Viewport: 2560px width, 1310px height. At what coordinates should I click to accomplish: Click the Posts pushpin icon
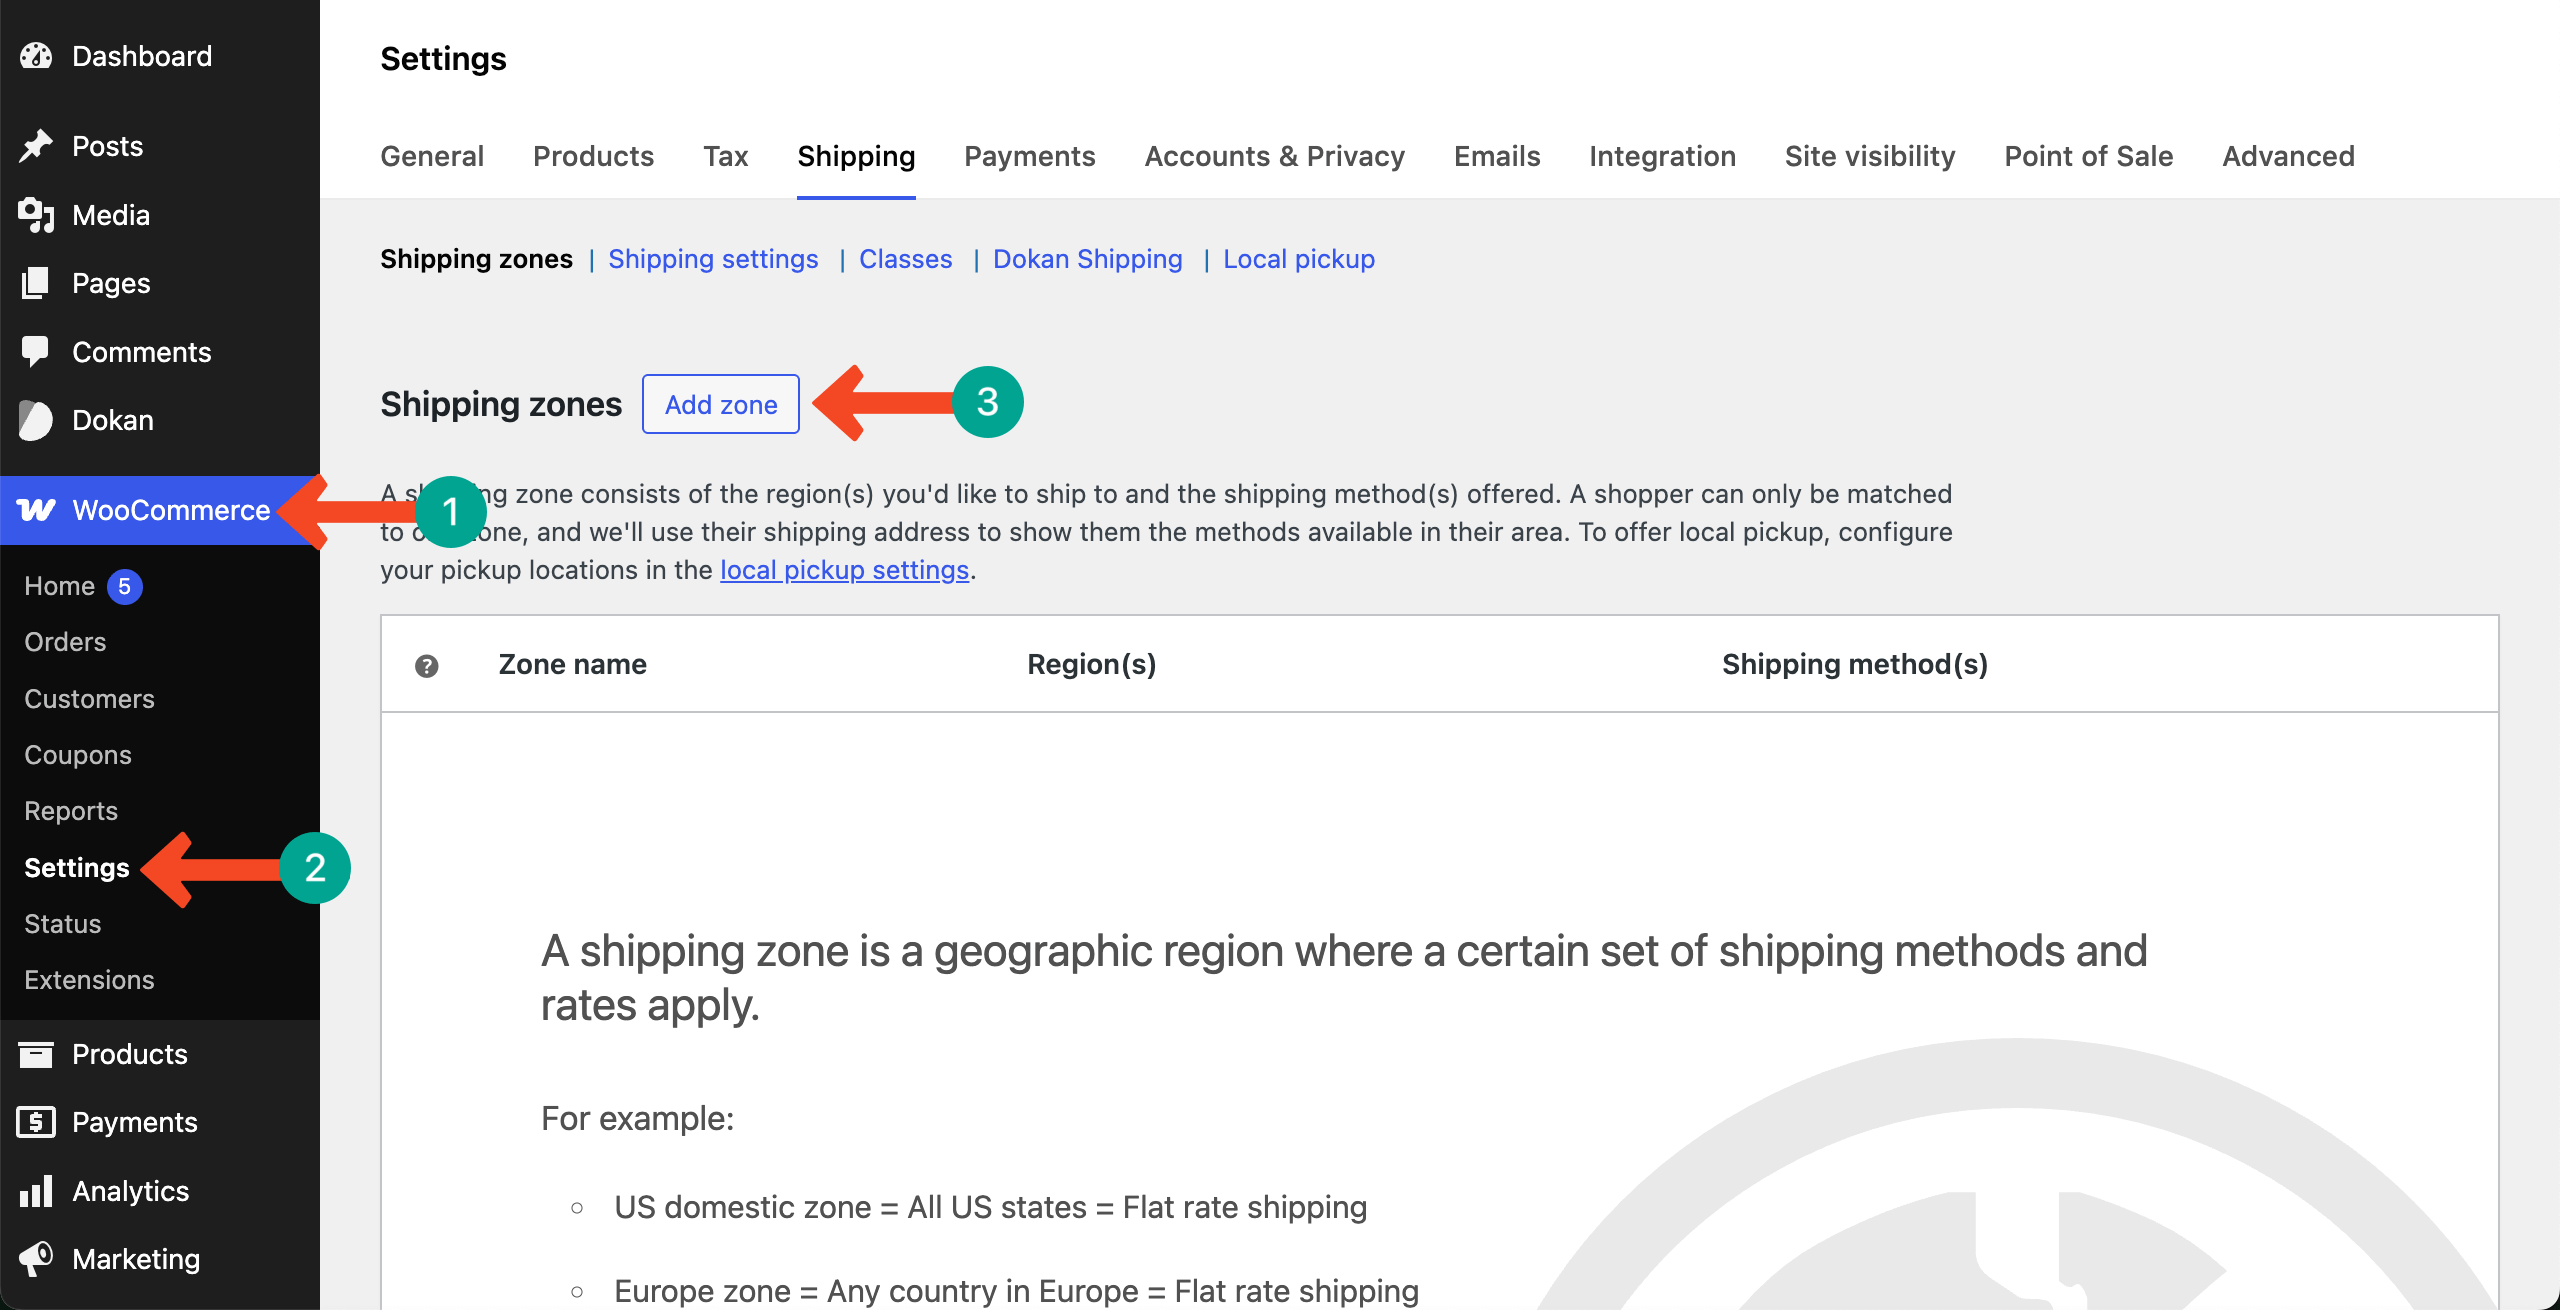point(36,146)
